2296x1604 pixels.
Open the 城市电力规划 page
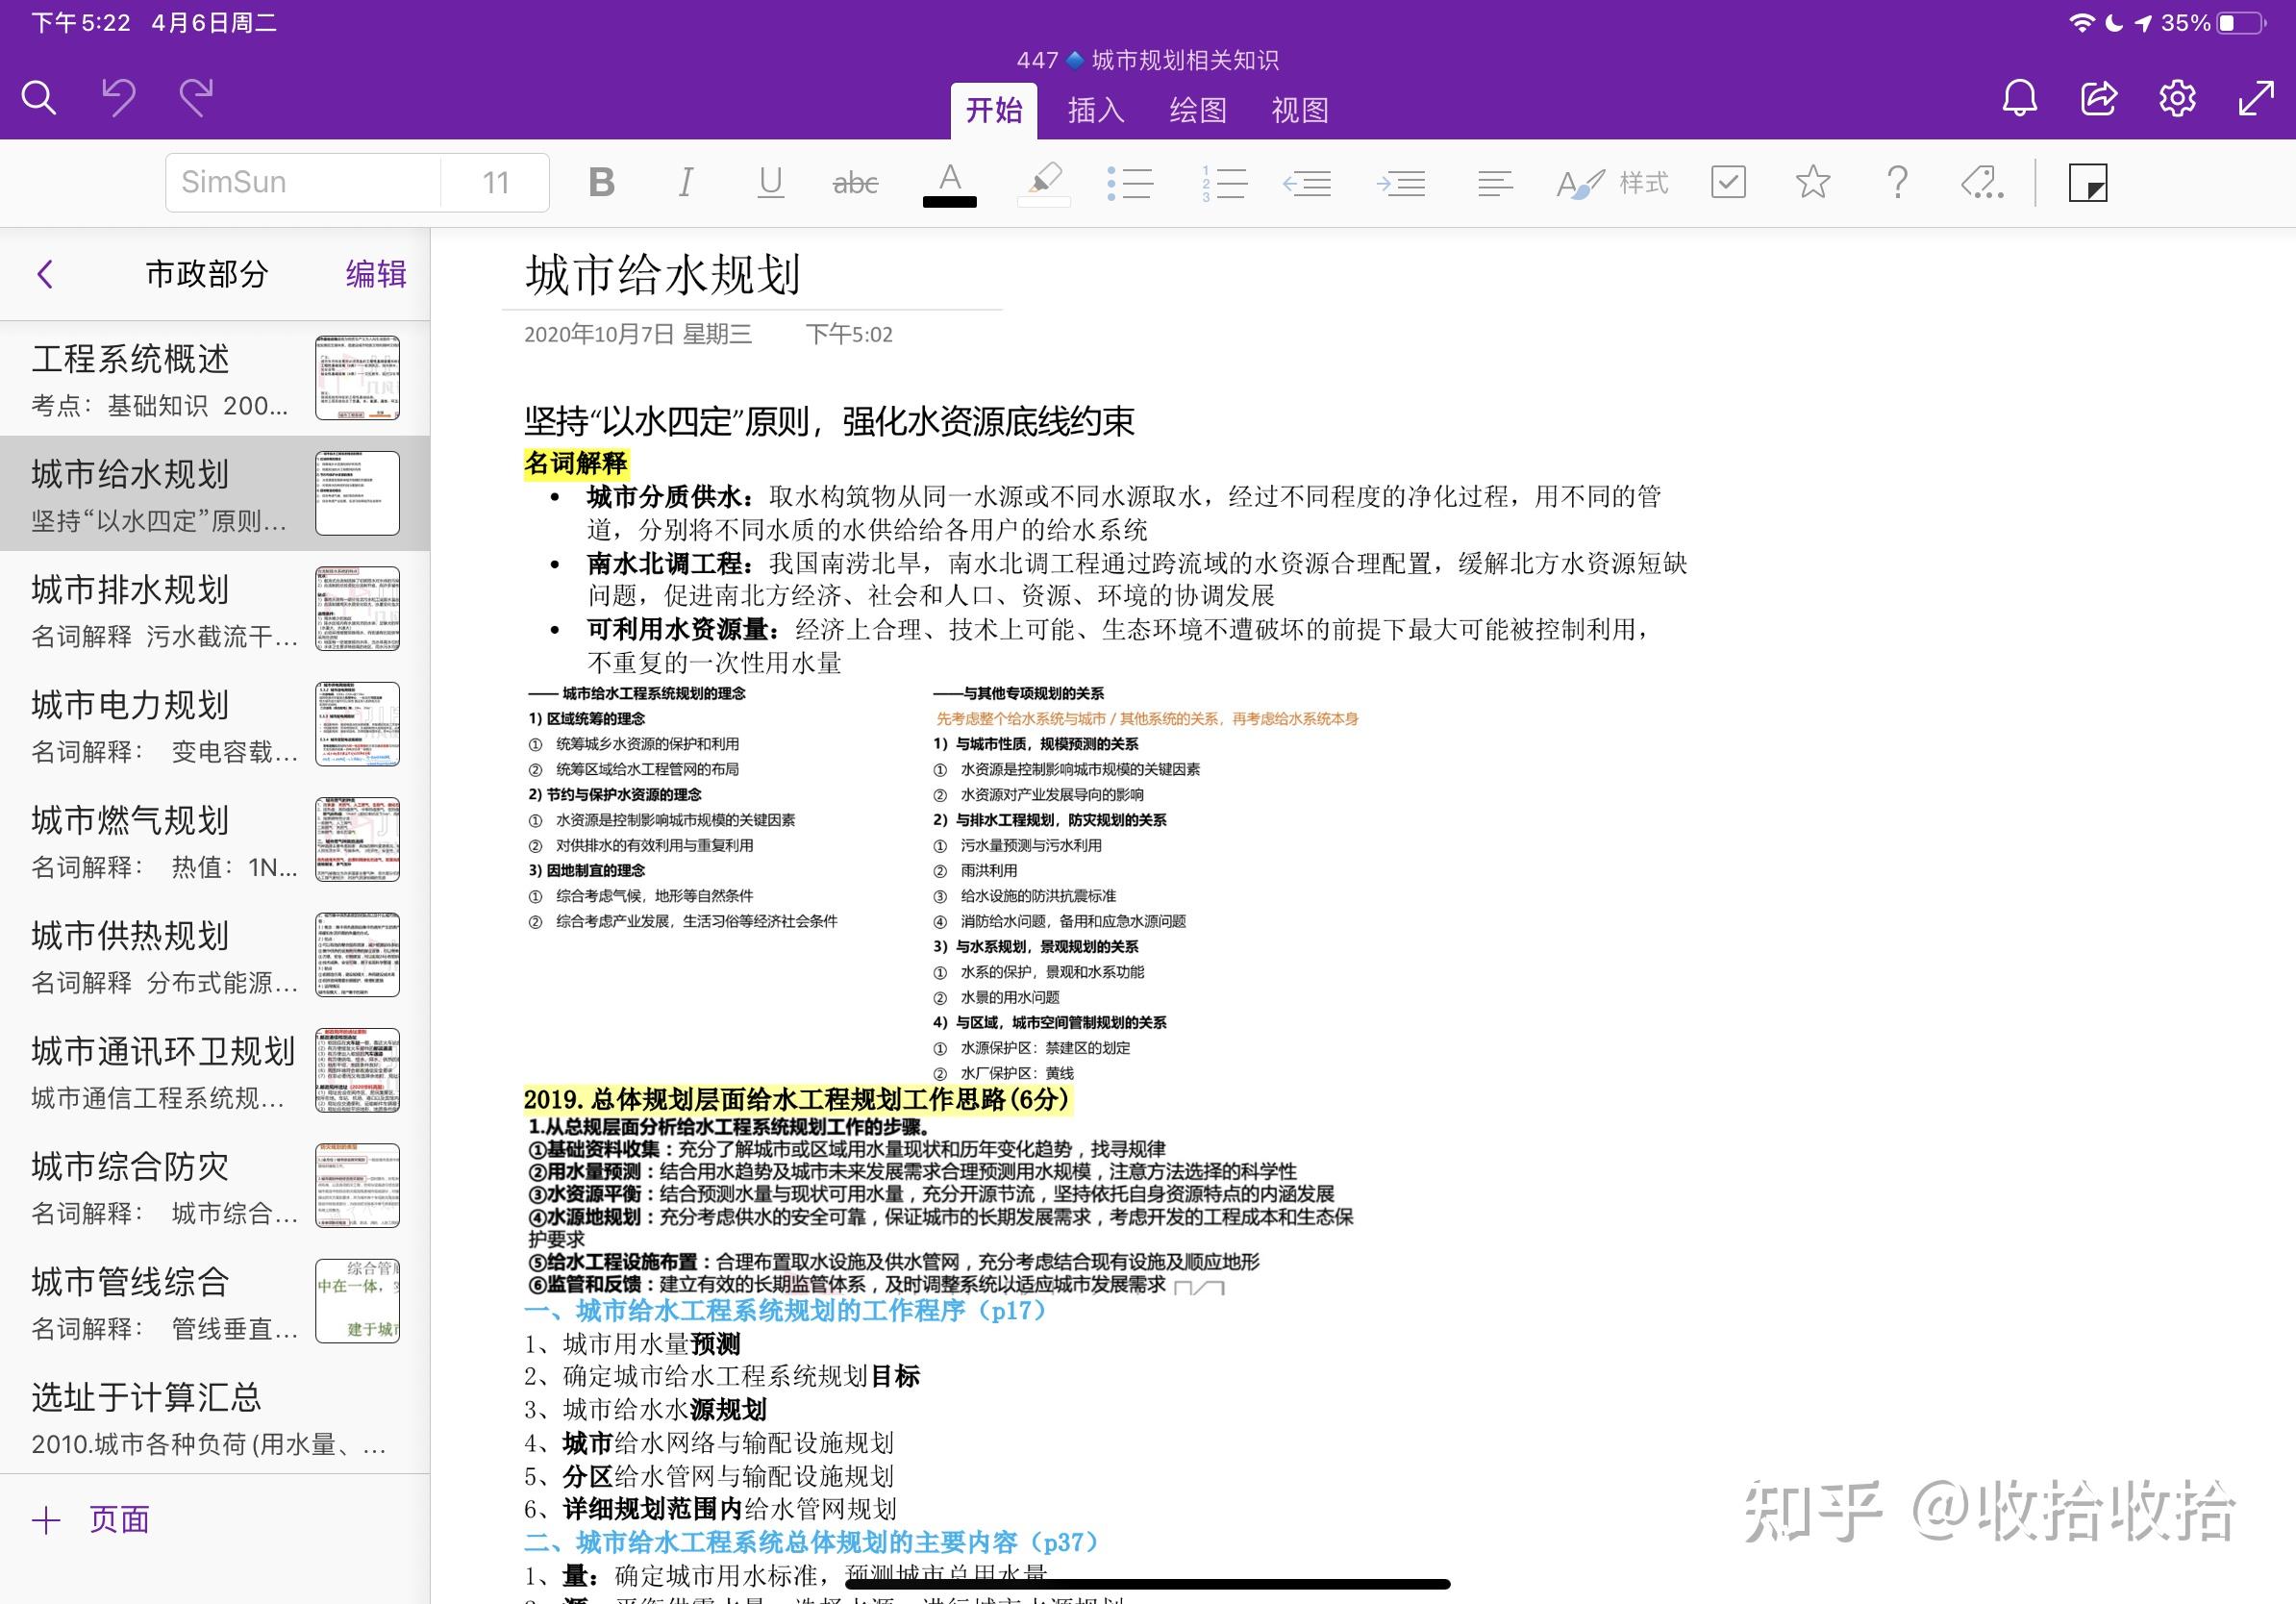(x=215, y=724)
